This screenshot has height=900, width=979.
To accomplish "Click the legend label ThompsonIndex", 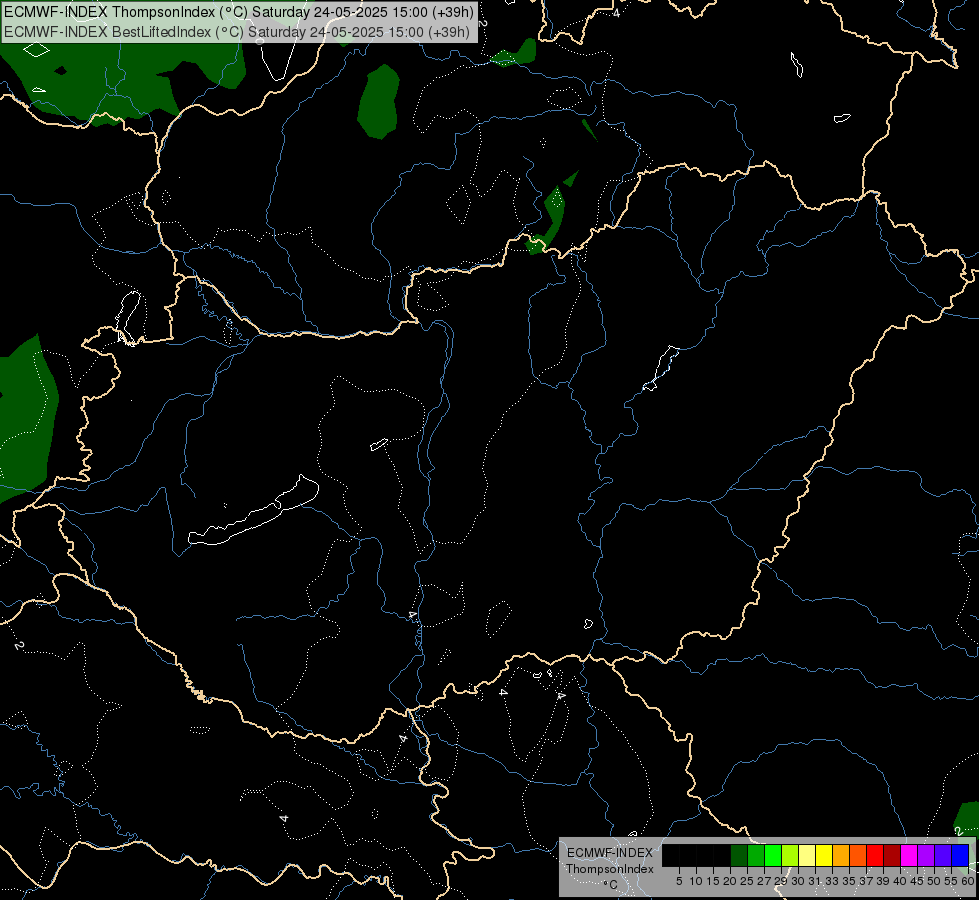I will tap(610, 869).
